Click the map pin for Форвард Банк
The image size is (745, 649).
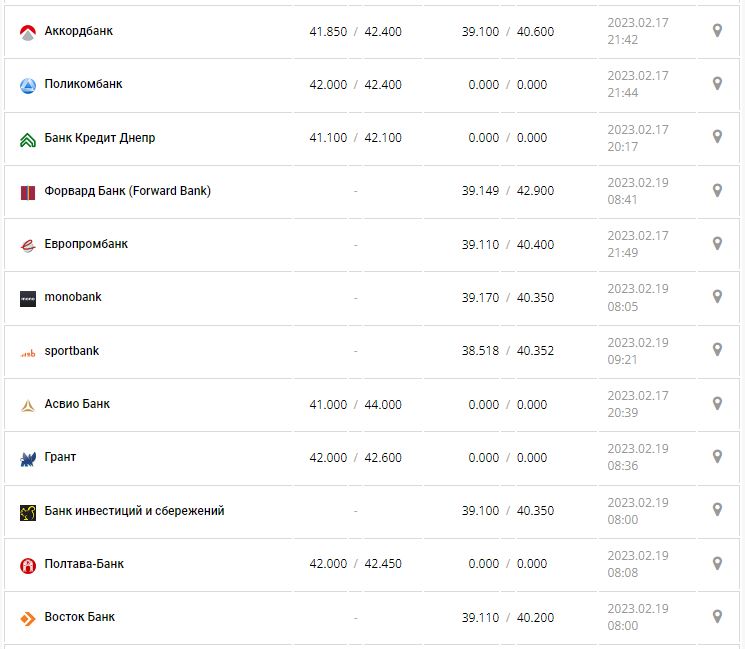pyautogui.click(x=717, y=190)
